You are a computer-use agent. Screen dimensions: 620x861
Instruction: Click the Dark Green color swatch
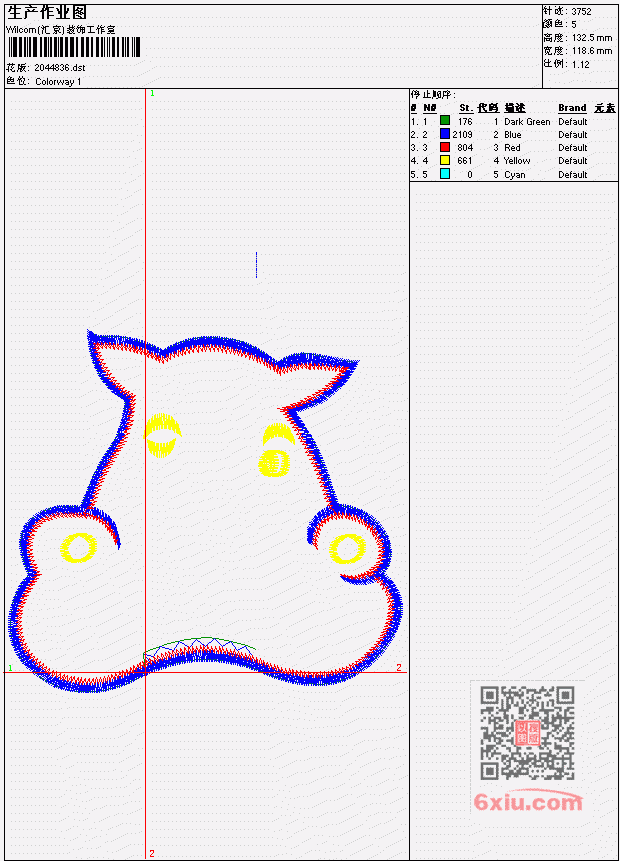coord(445,121)
